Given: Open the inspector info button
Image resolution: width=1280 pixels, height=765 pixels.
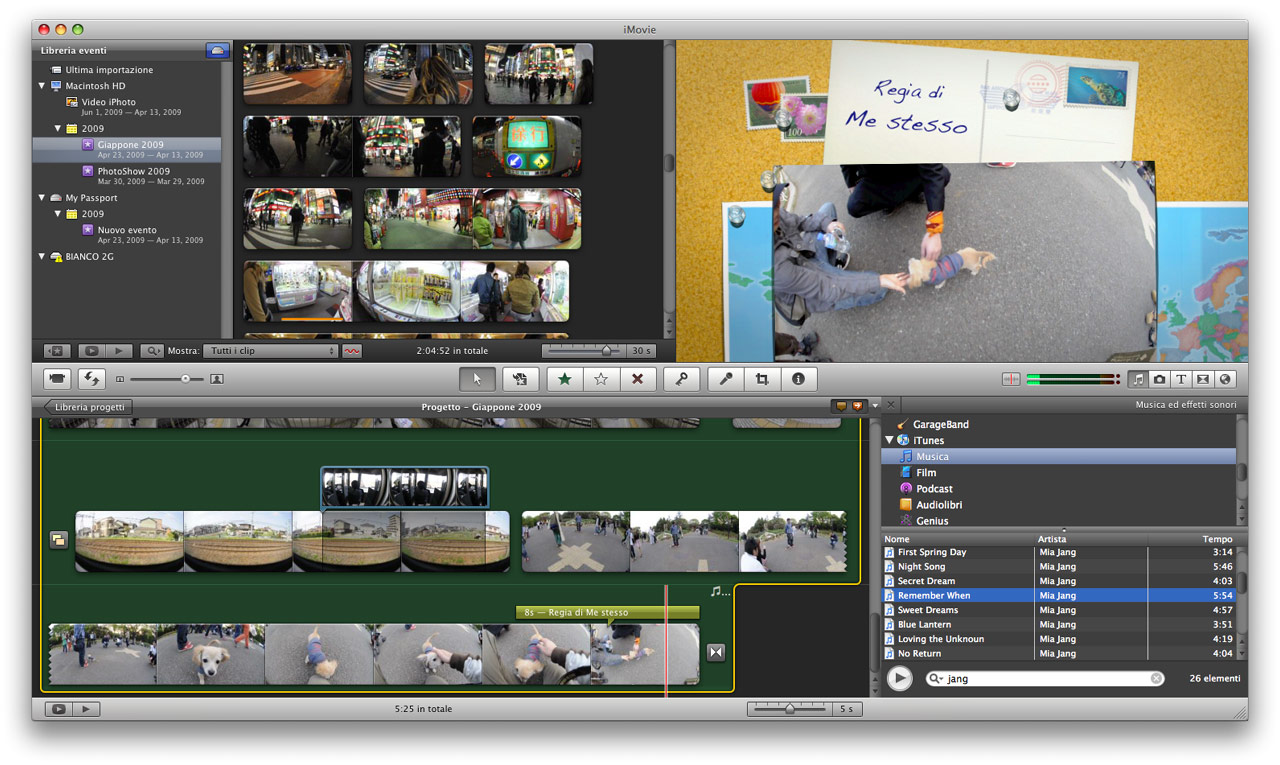Looking at the screenshot, I should coord(798,379).
